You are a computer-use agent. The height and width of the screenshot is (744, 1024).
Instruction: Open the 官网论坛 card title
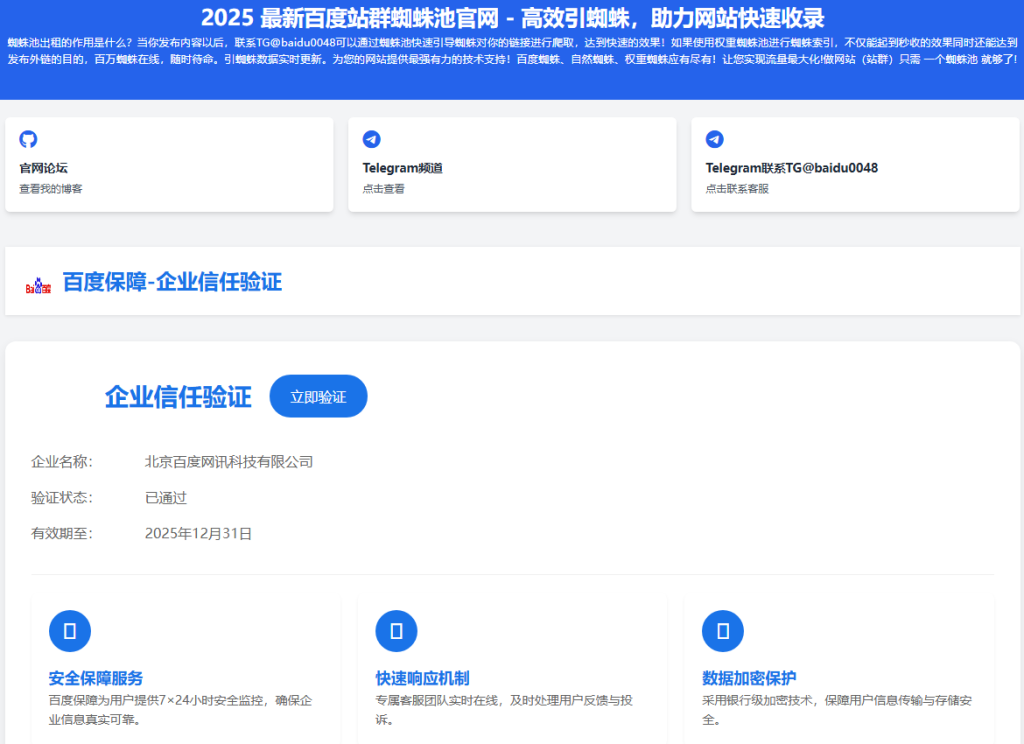point(43,168)
